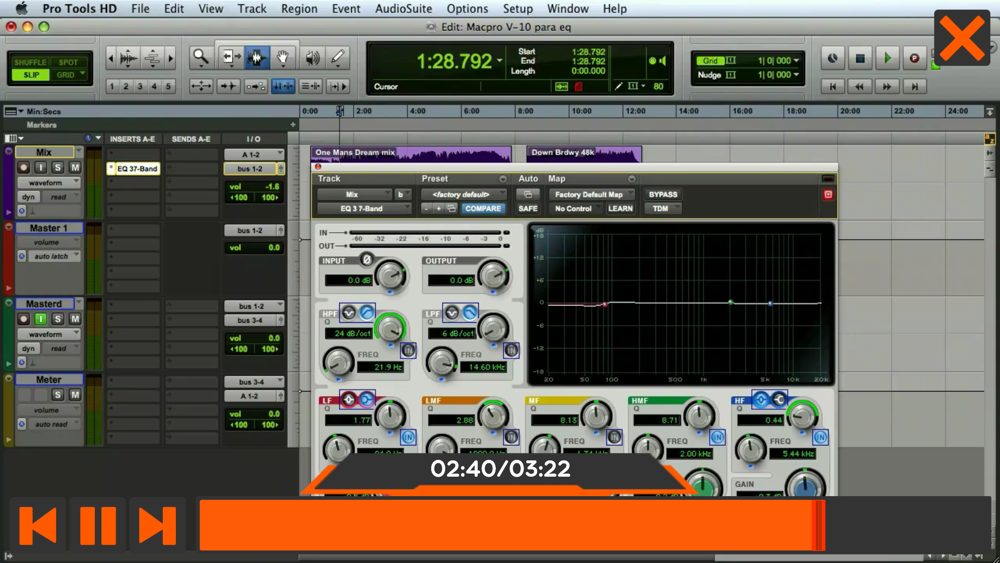Open Master 1 auto latch mode selector

point(55,256)
